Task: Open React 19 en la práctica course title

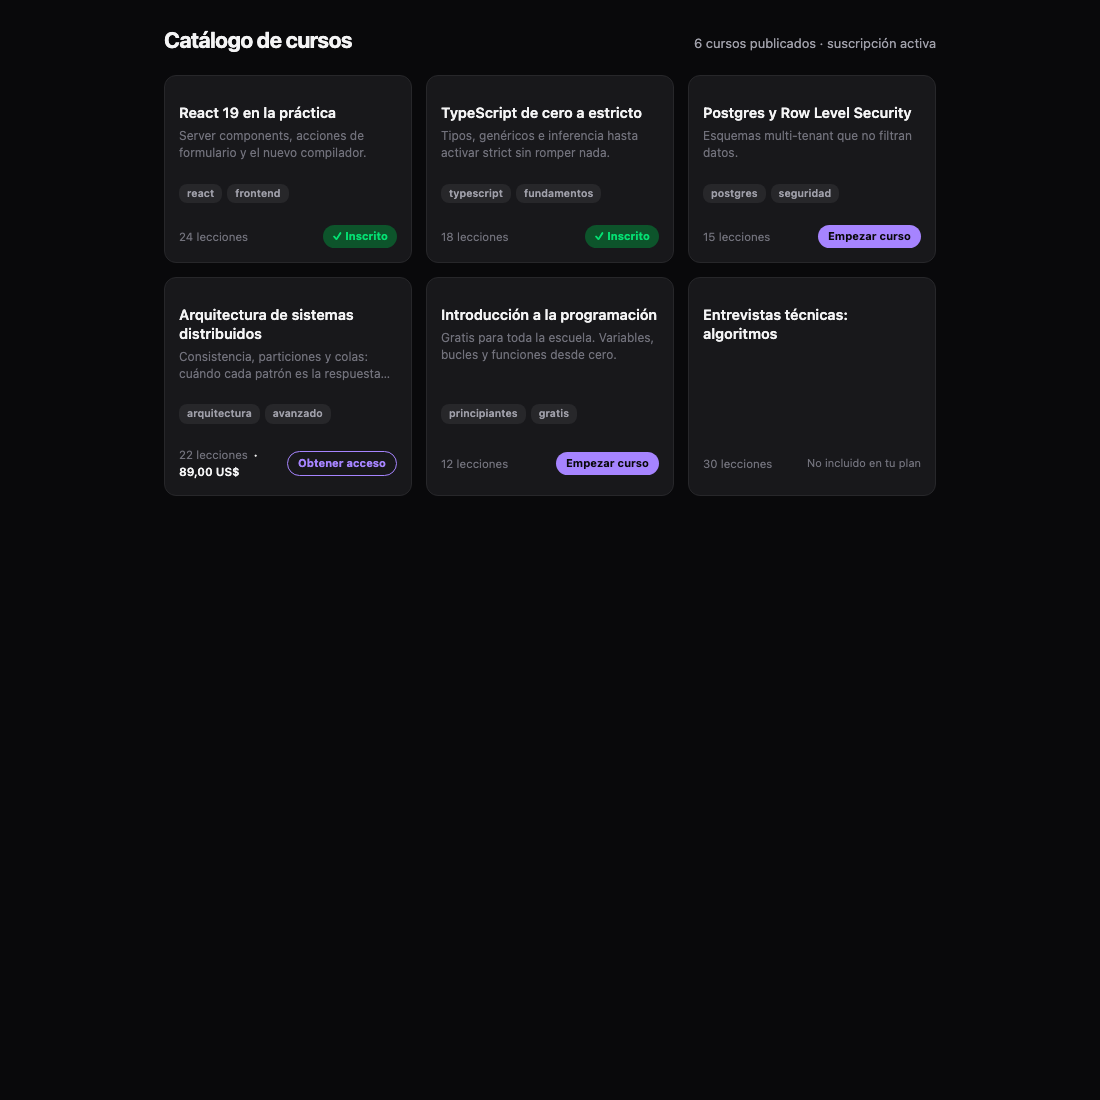Action: click(257, 113)
